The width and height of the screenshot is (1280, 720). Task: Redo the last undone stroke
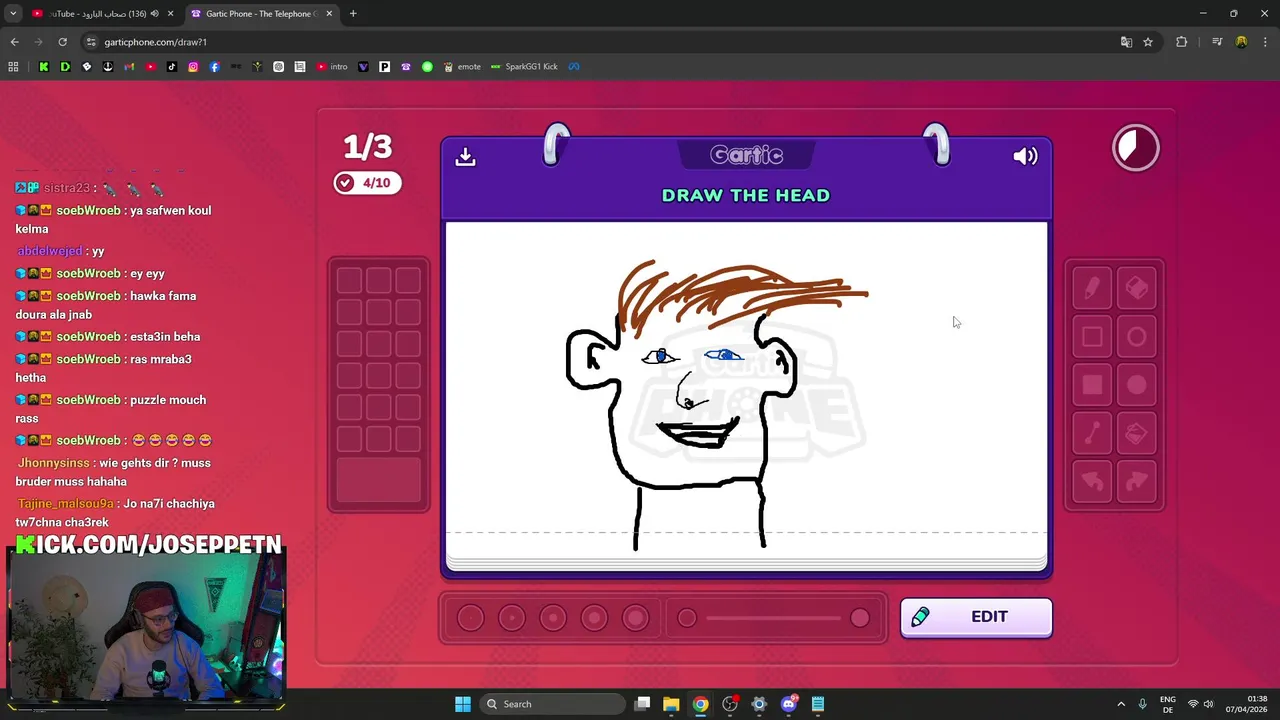(x=1137, y=481)
